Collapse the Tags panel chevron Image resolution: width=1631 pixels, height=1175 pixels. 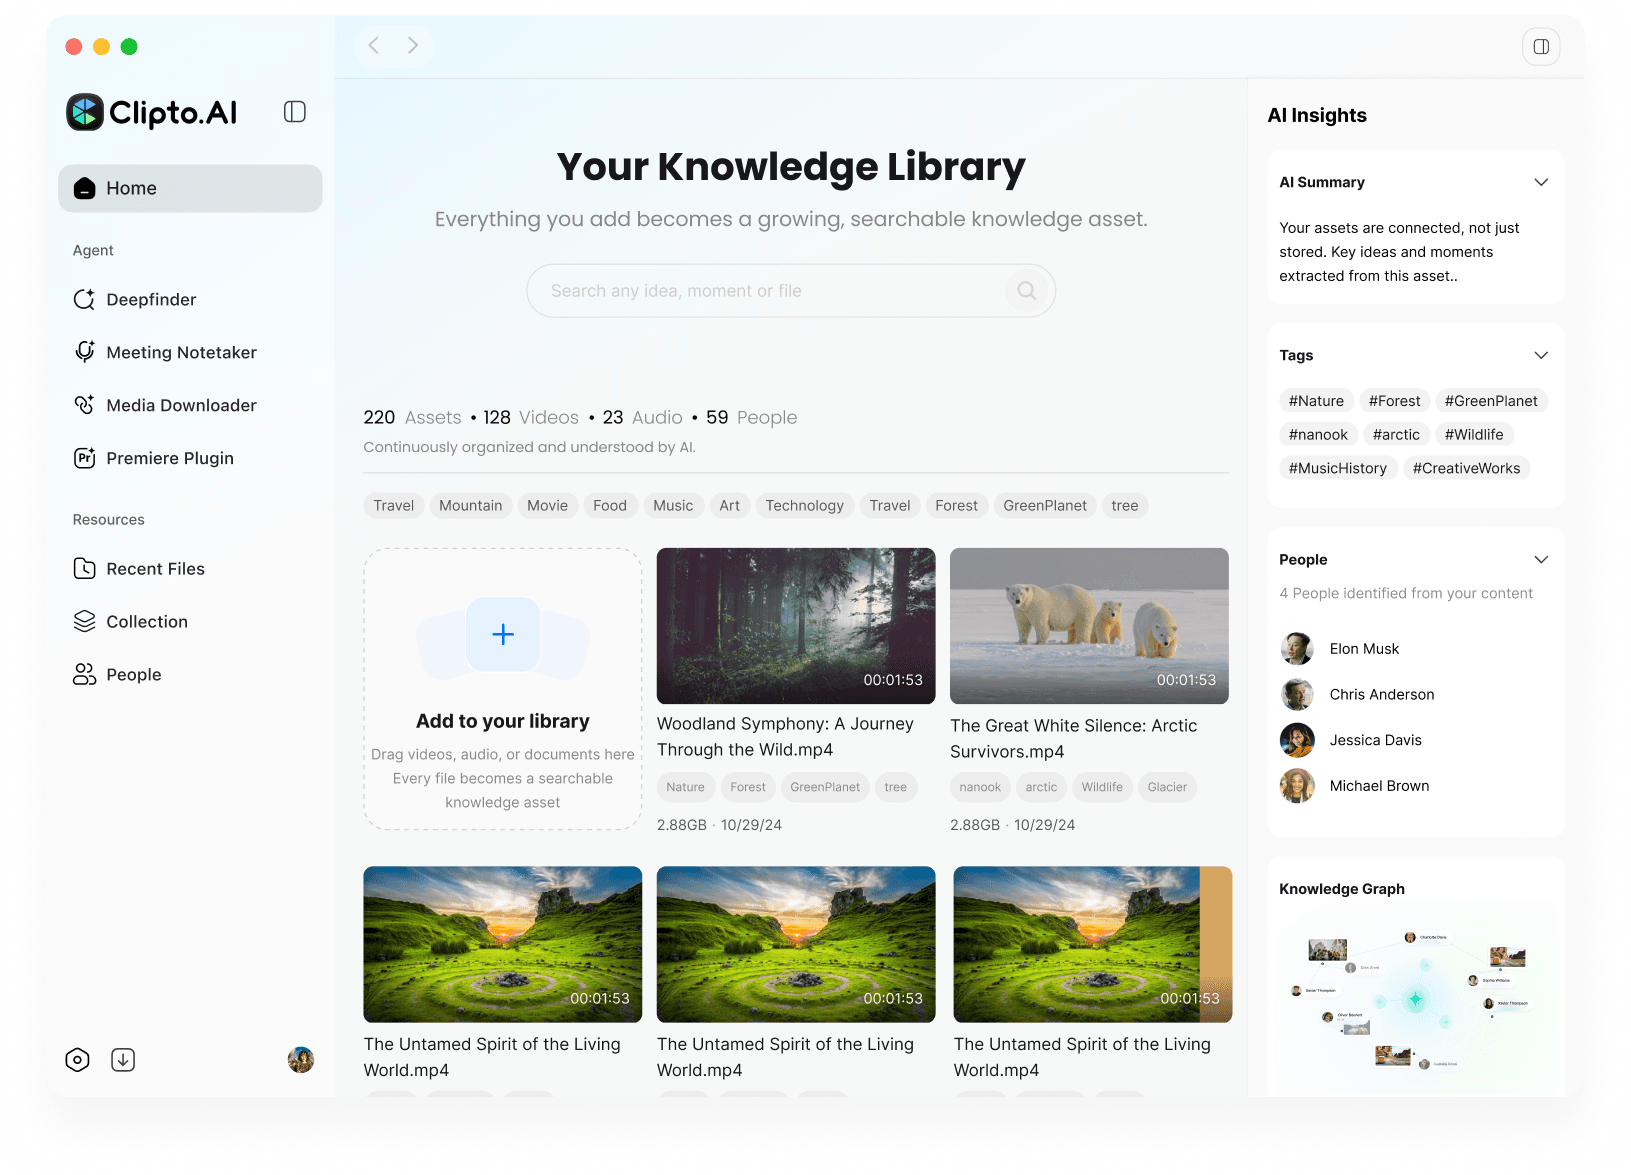1541,355
